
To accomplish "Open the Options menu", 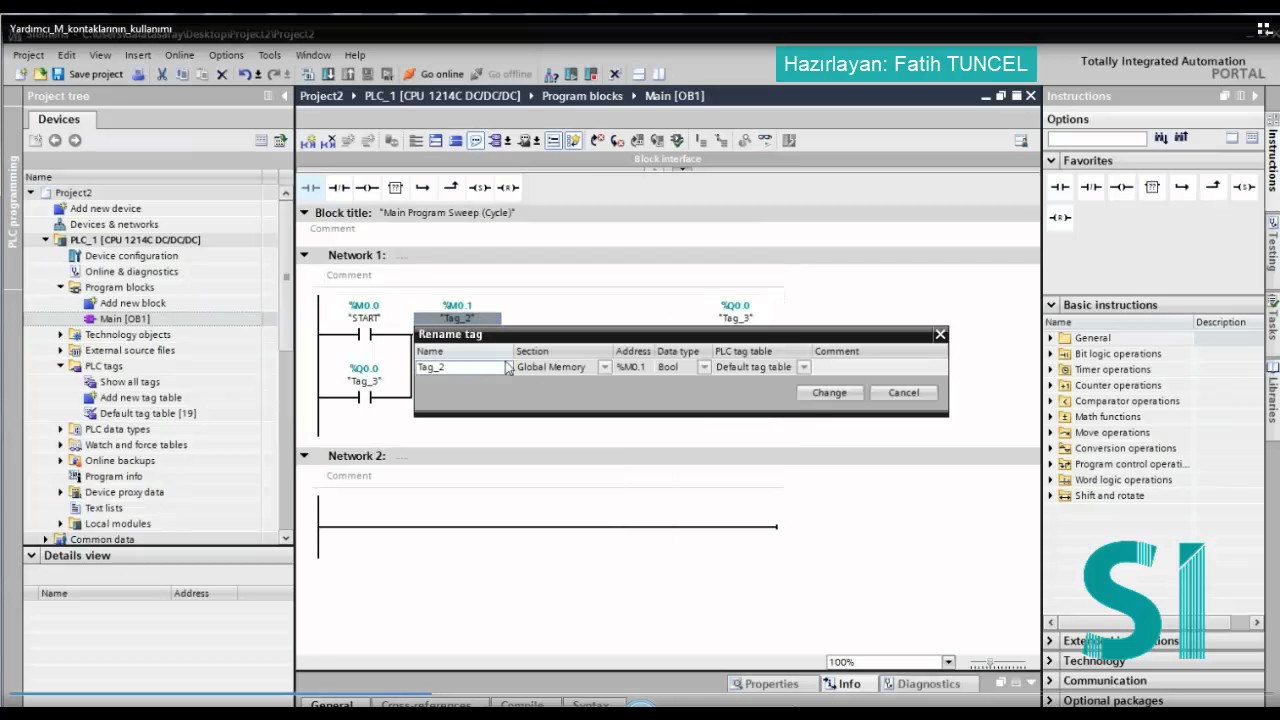I will tap(226, 55).
